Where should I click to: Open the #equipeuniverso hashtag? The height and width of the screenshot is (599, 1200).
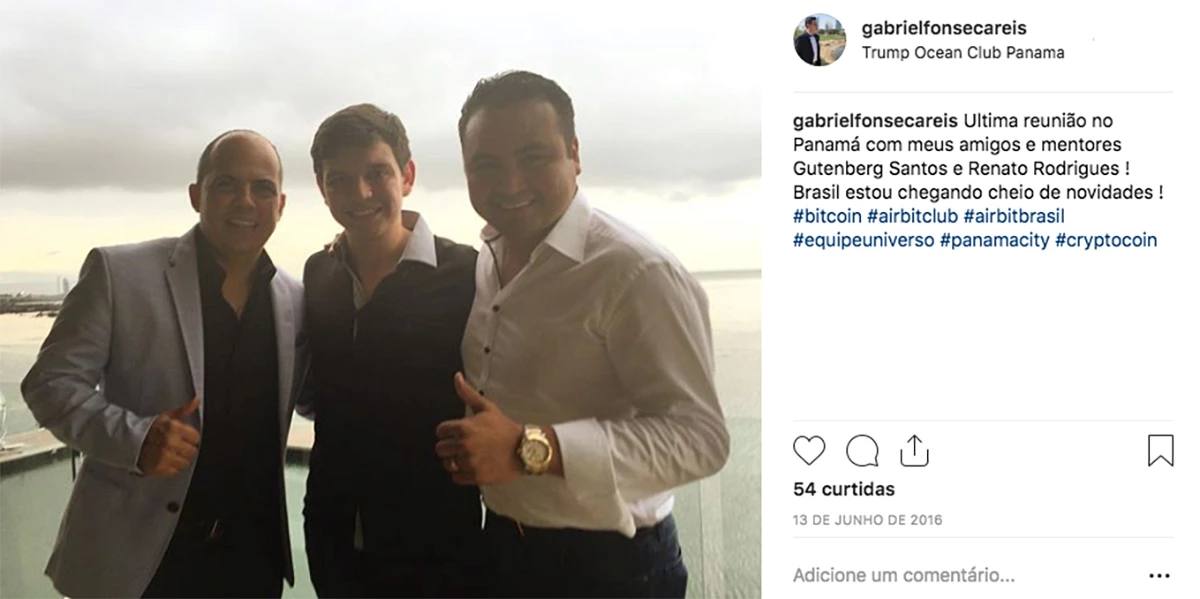point(864,240)
